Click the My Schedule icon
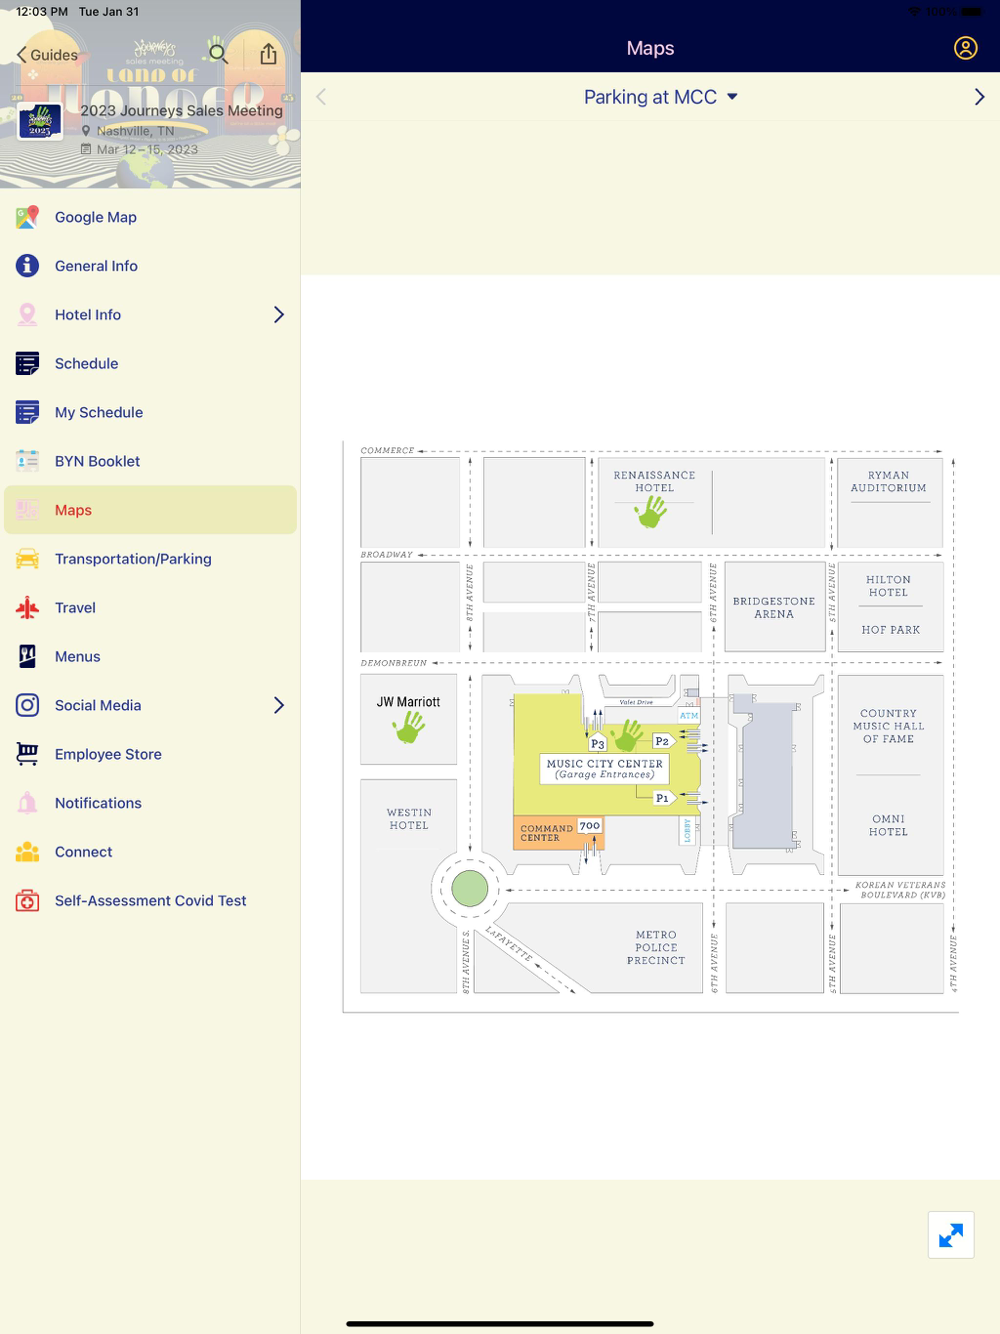1000x1334 pixels. click(x=27, y=412)
